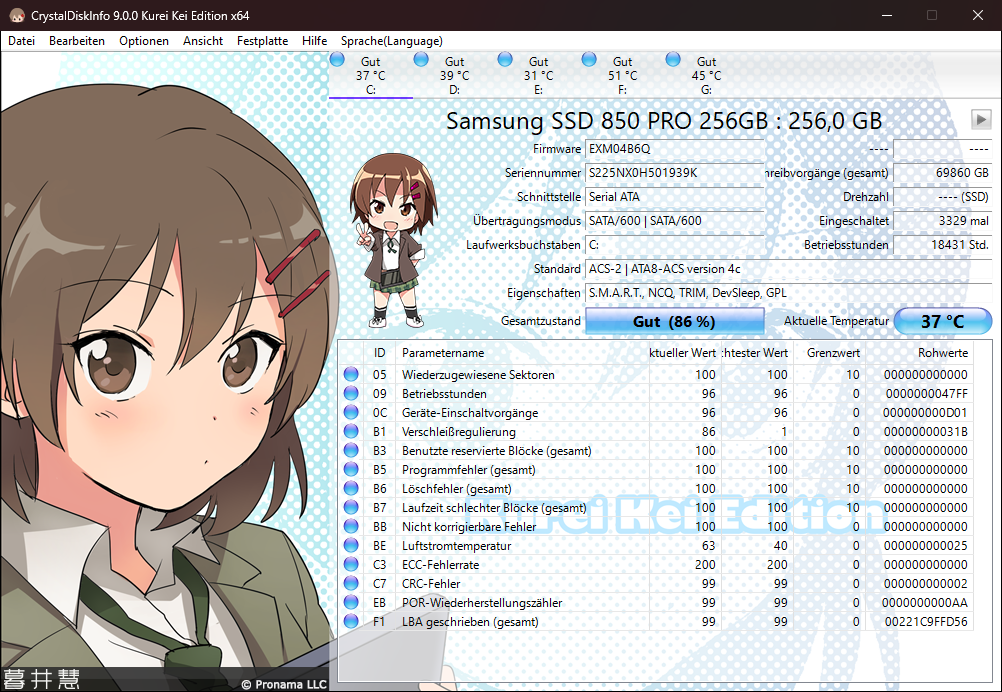Select drive D: status icon at 39 °C
The width and height of the screenshot is (1002, 692).
click(x=421, y=60)
